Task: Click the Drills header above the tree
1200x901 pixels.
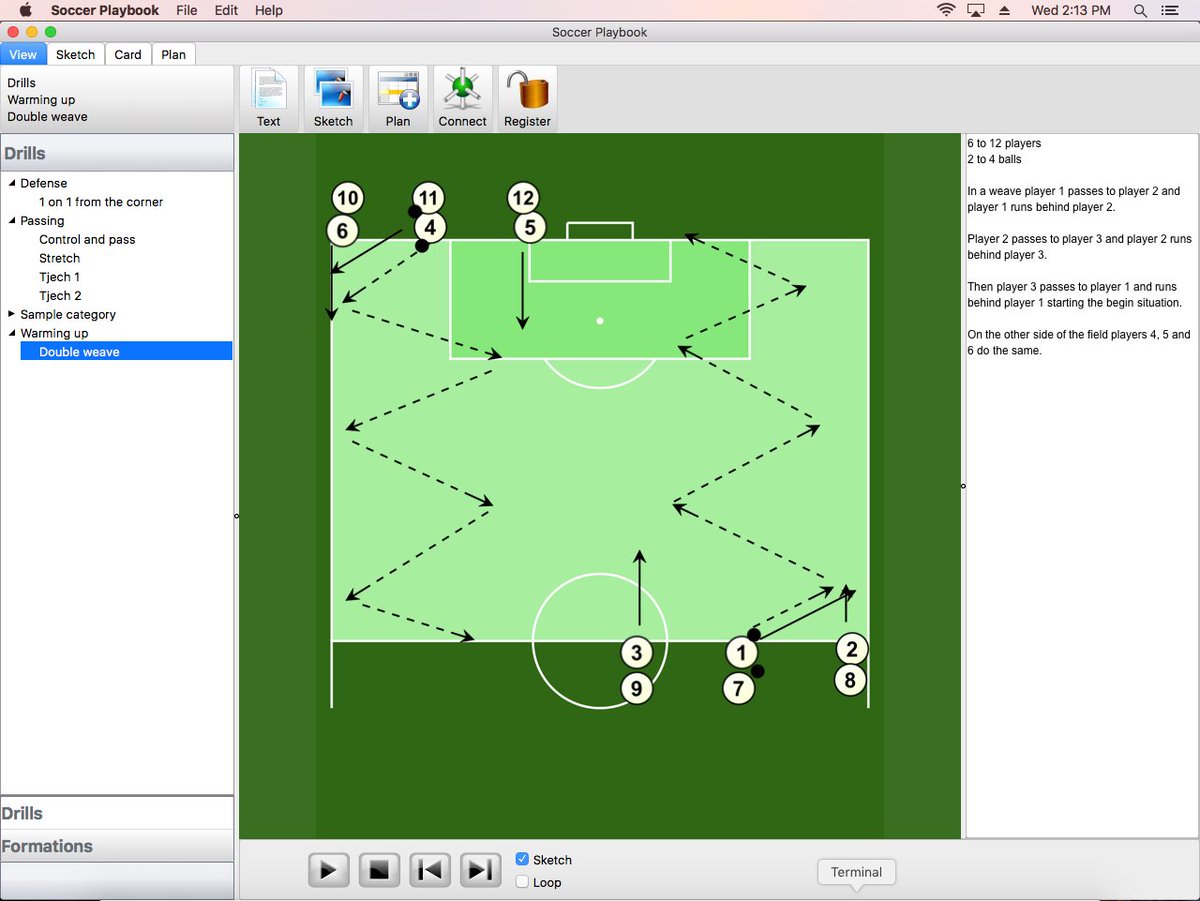Action: 117,153
